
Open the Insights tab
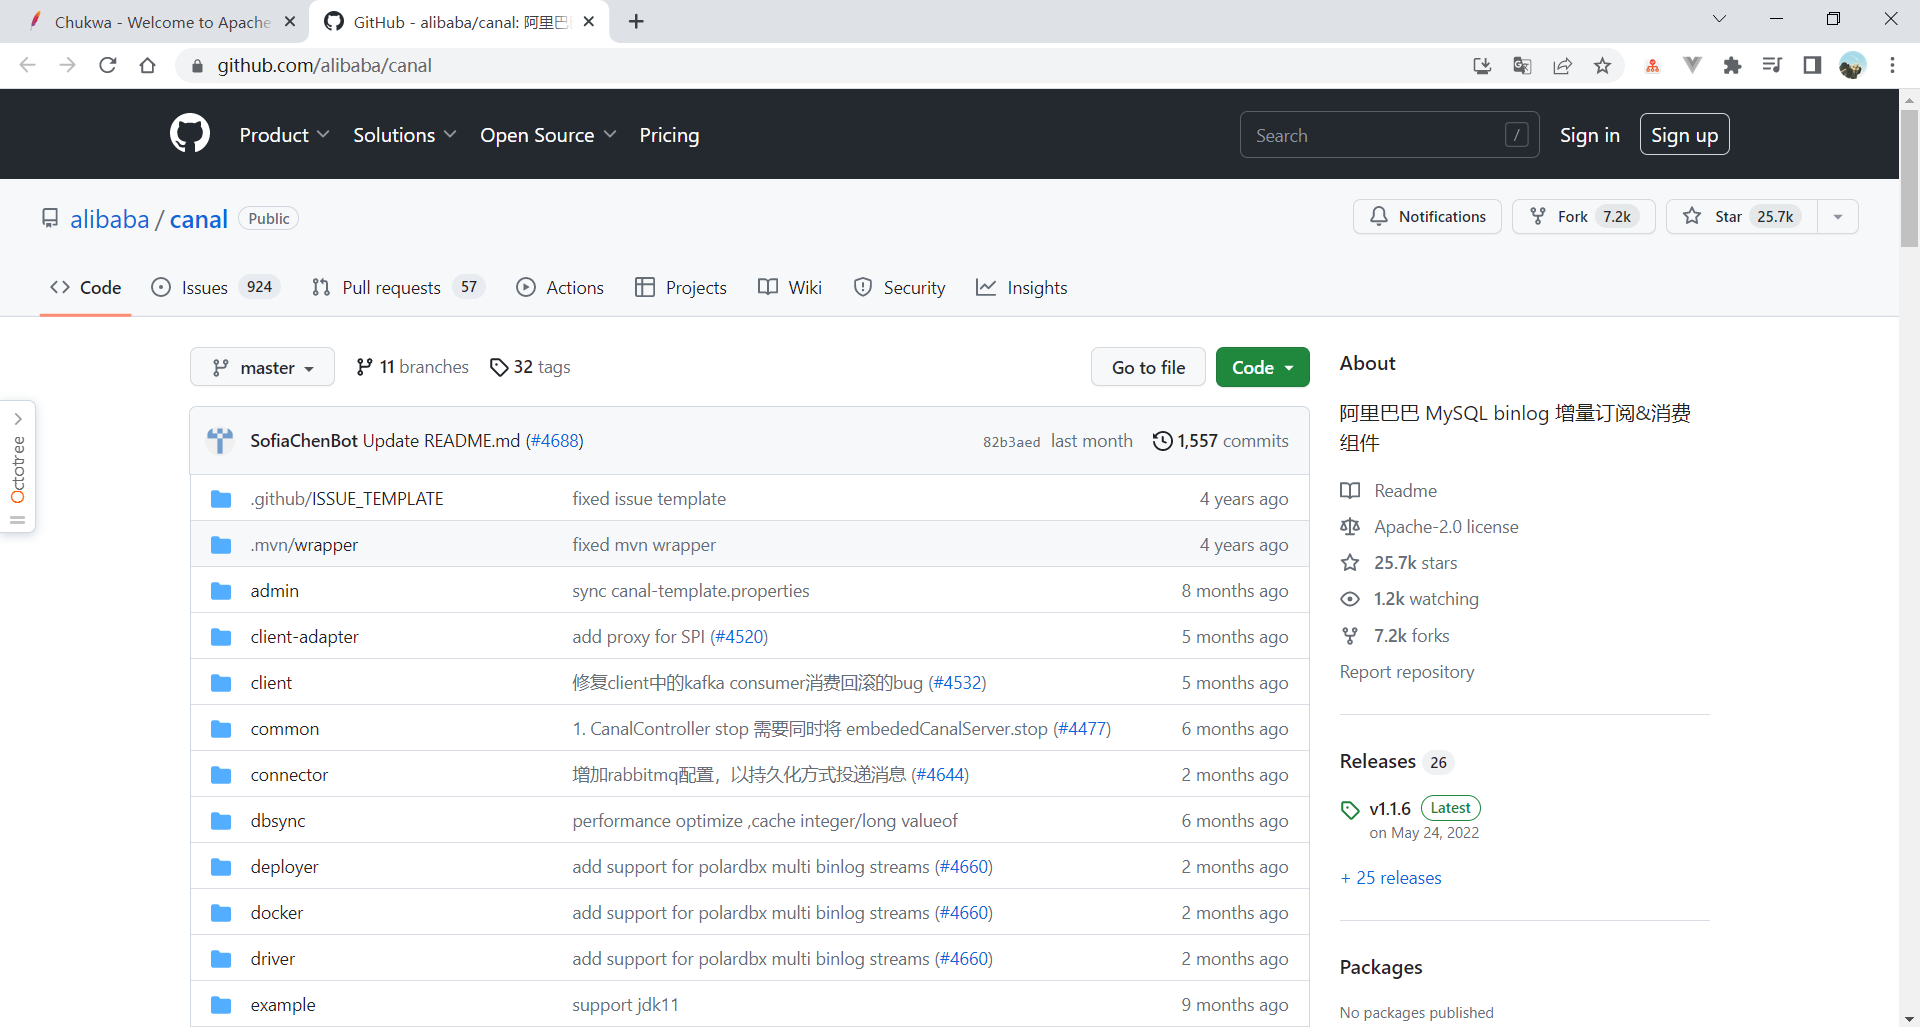[1022, 288]
